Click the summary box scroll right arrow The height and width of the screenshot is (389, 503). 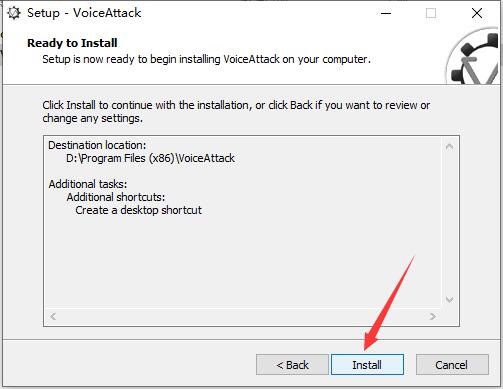click(433, 316)
